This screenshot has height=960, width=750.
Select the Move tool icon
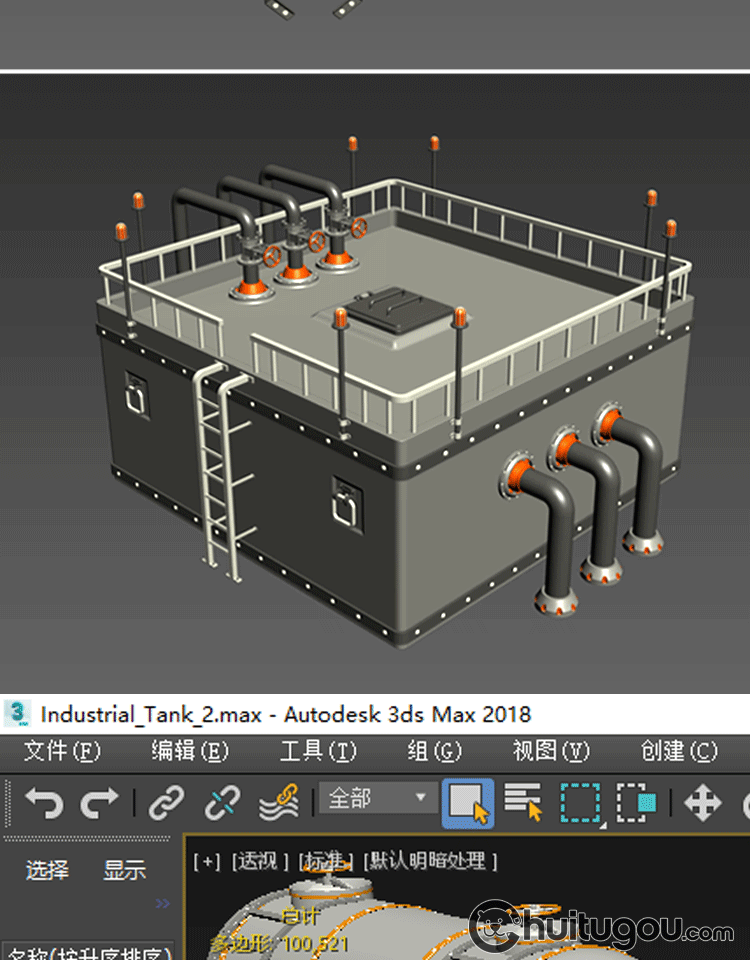click(702, 802)
